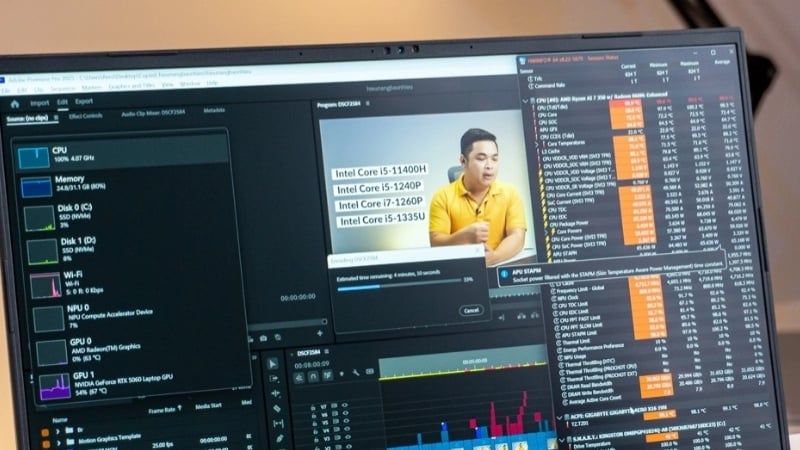Open the Button Editor plus icon in Source monitor
The height and width of the screenshot is (450, 800).
point(320,333)
